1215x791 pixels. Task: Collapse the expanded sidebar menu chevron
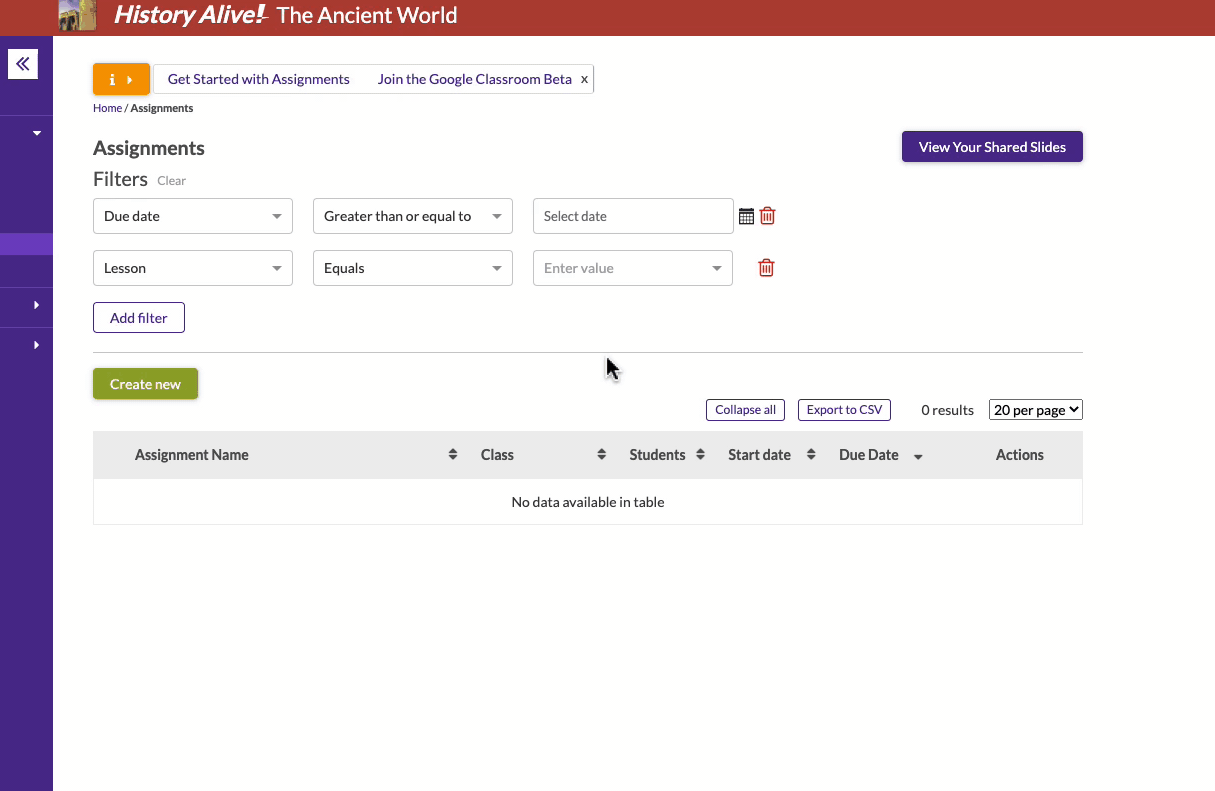coord(37,131)
